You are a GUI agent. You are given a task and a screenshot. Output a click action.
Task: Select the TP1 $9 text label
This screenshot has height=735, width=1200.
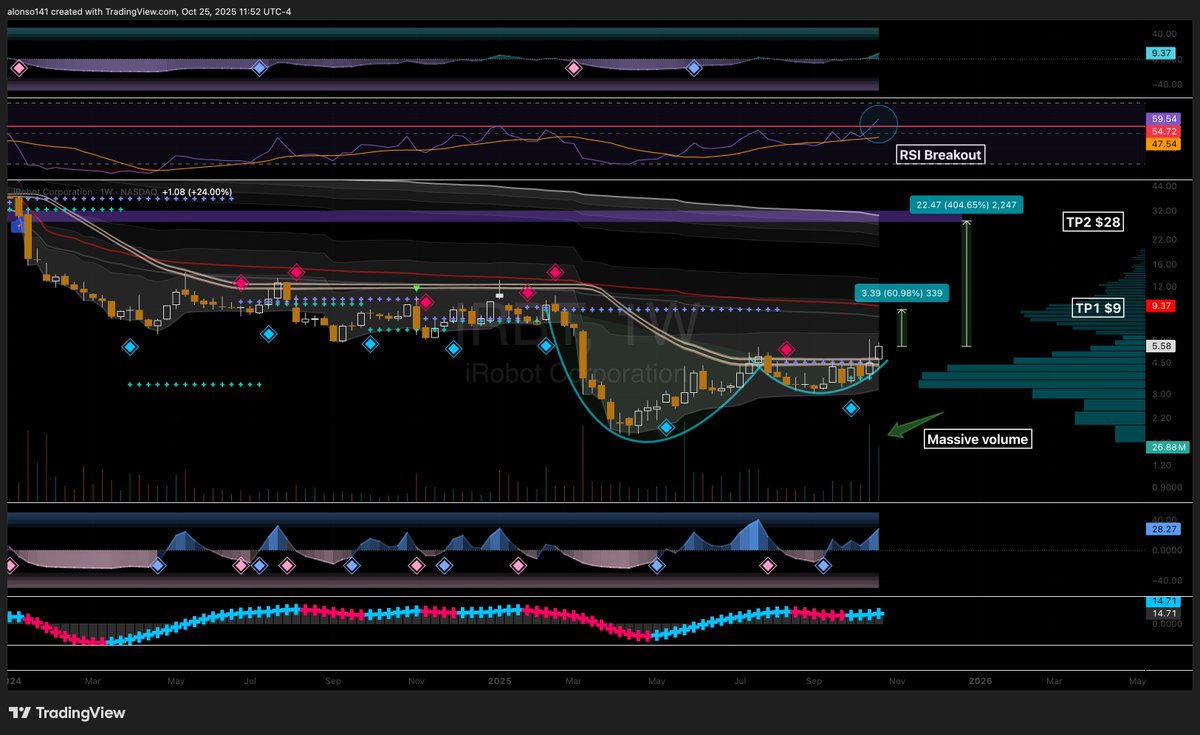click(x=1097, y=308)
